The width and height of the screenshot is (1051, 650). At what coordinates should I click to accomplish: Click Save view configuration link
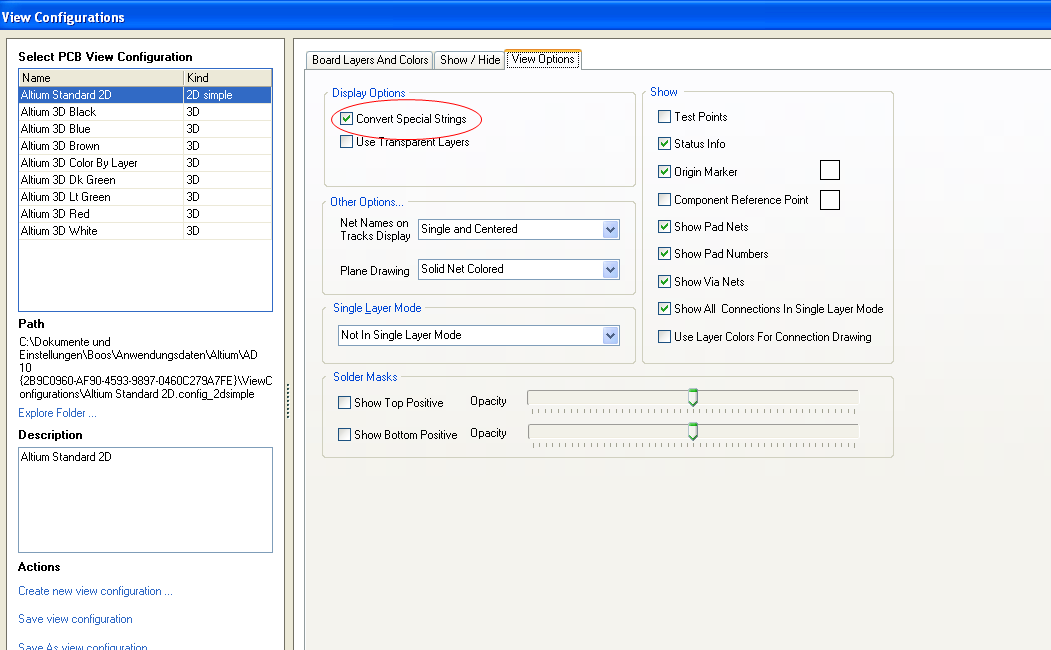tap(75, 619)
